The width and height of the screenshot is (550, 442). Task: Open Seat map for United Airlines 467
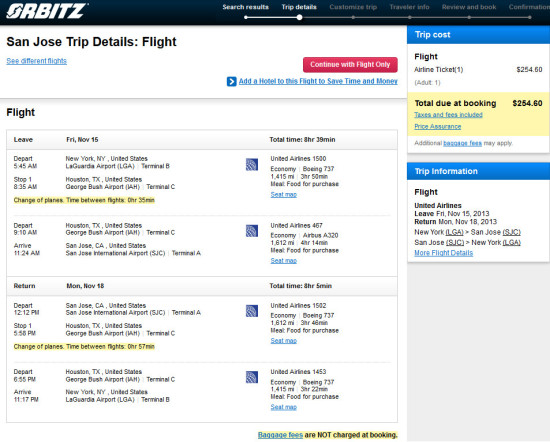click(x=283, y=261)
